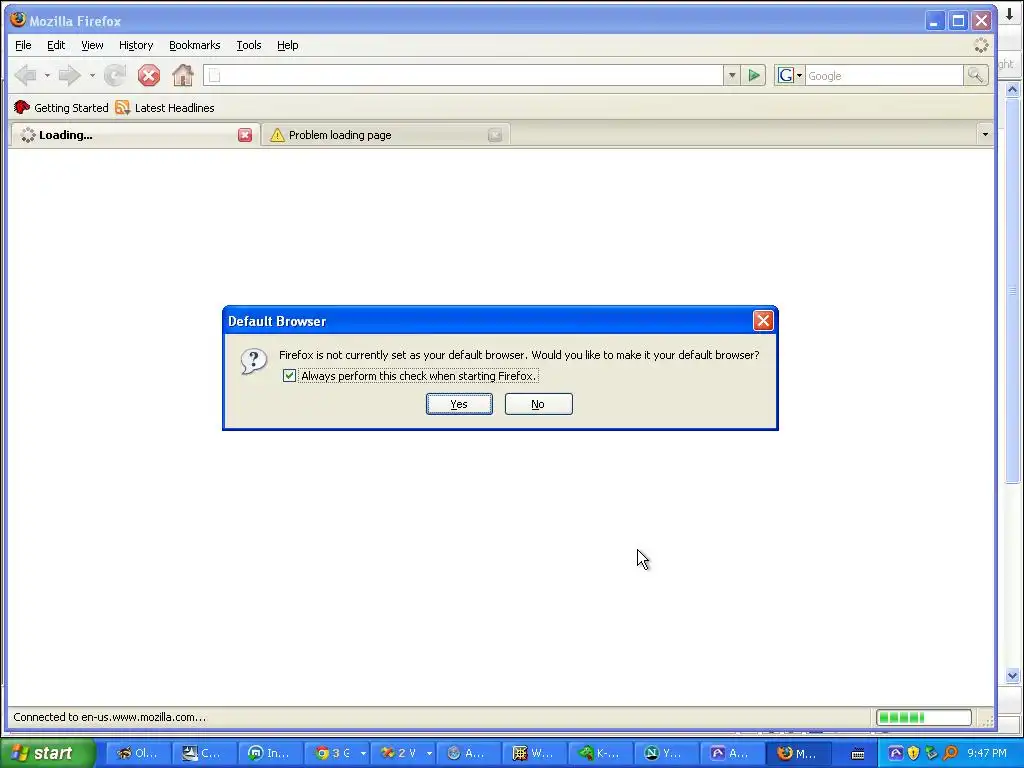Click the Firefox icon in title bar
The image size is (1024, 768).
pyautogui.click(x=18, y=20)
